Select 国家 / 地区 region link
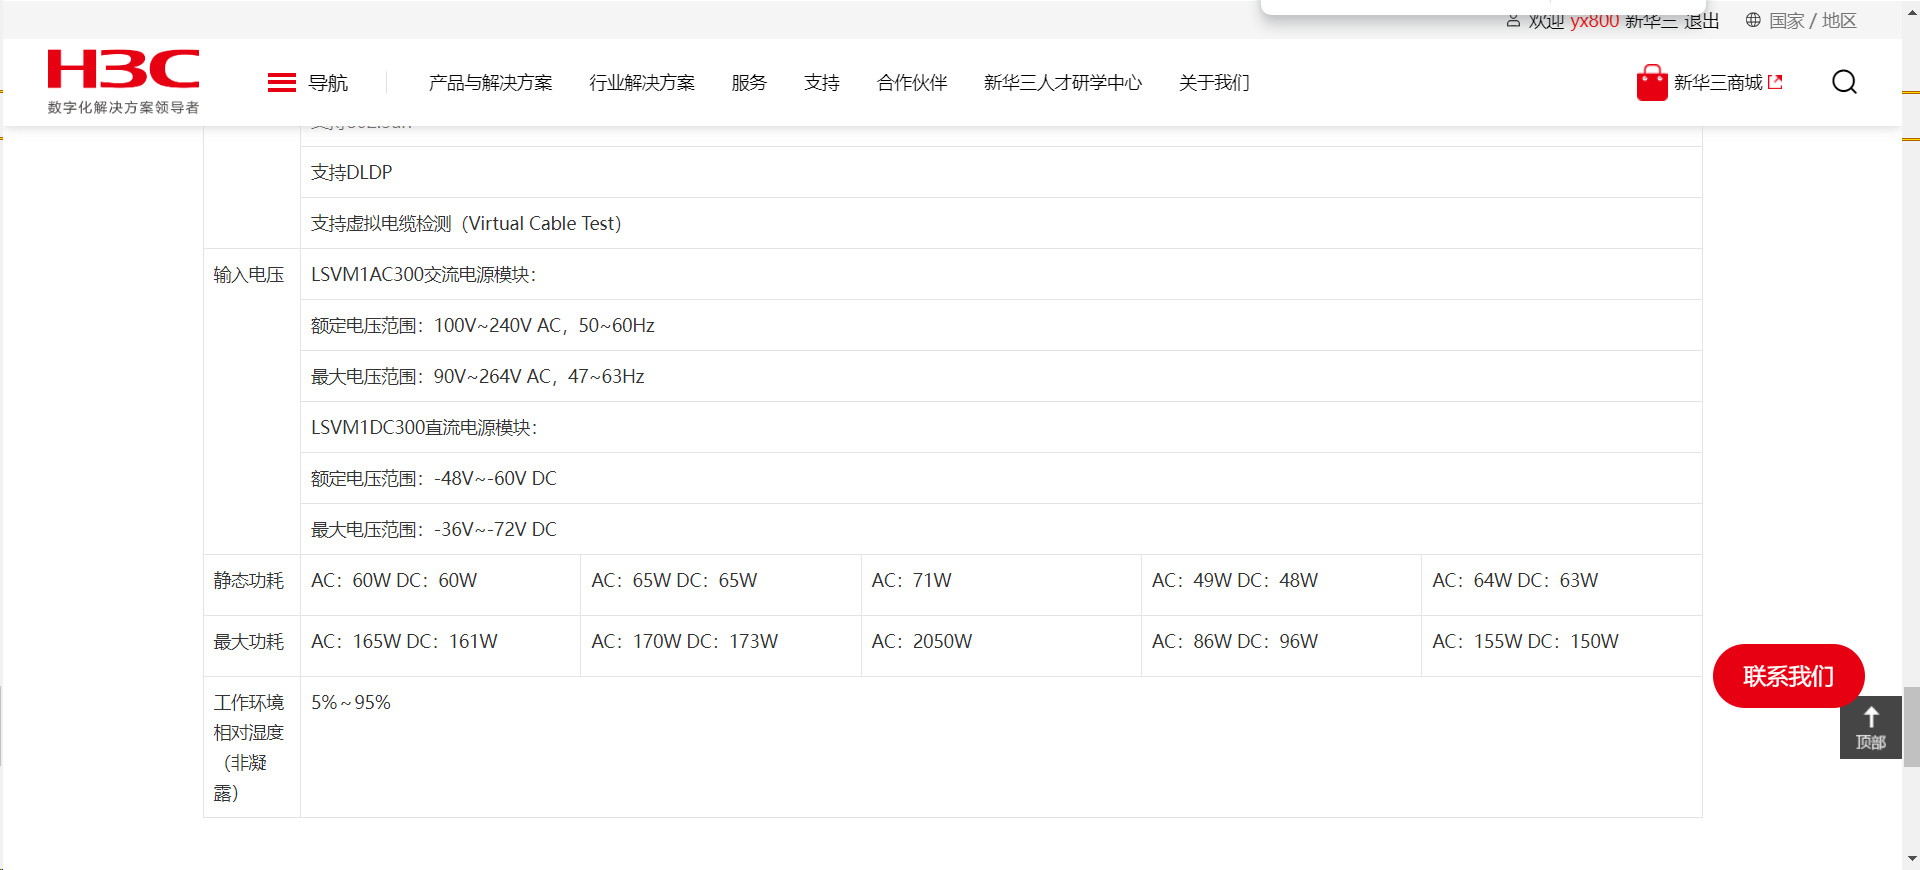The height and width of the screenshot is (870, 1920). click(1812, 21)
